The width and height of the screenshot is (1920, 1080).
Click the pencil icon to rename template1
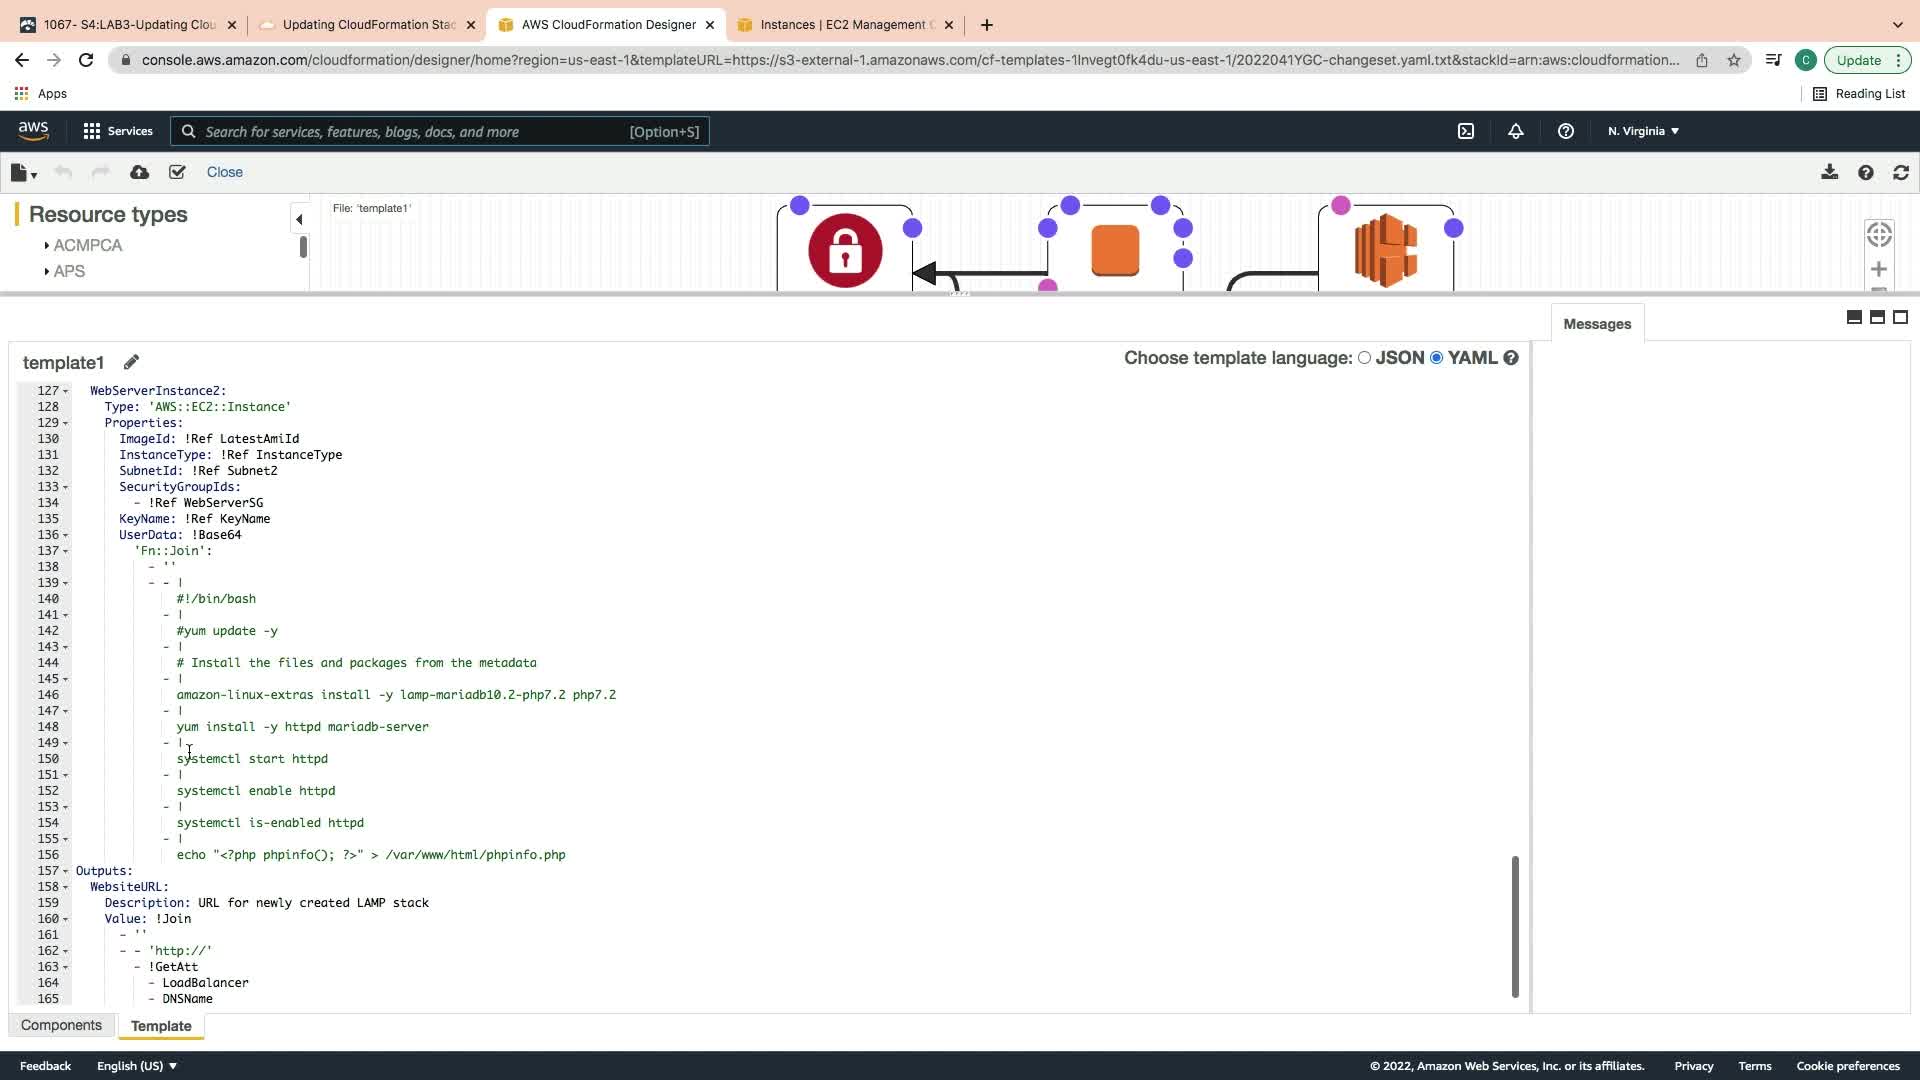pyautogui.click(x=131, y=362)
